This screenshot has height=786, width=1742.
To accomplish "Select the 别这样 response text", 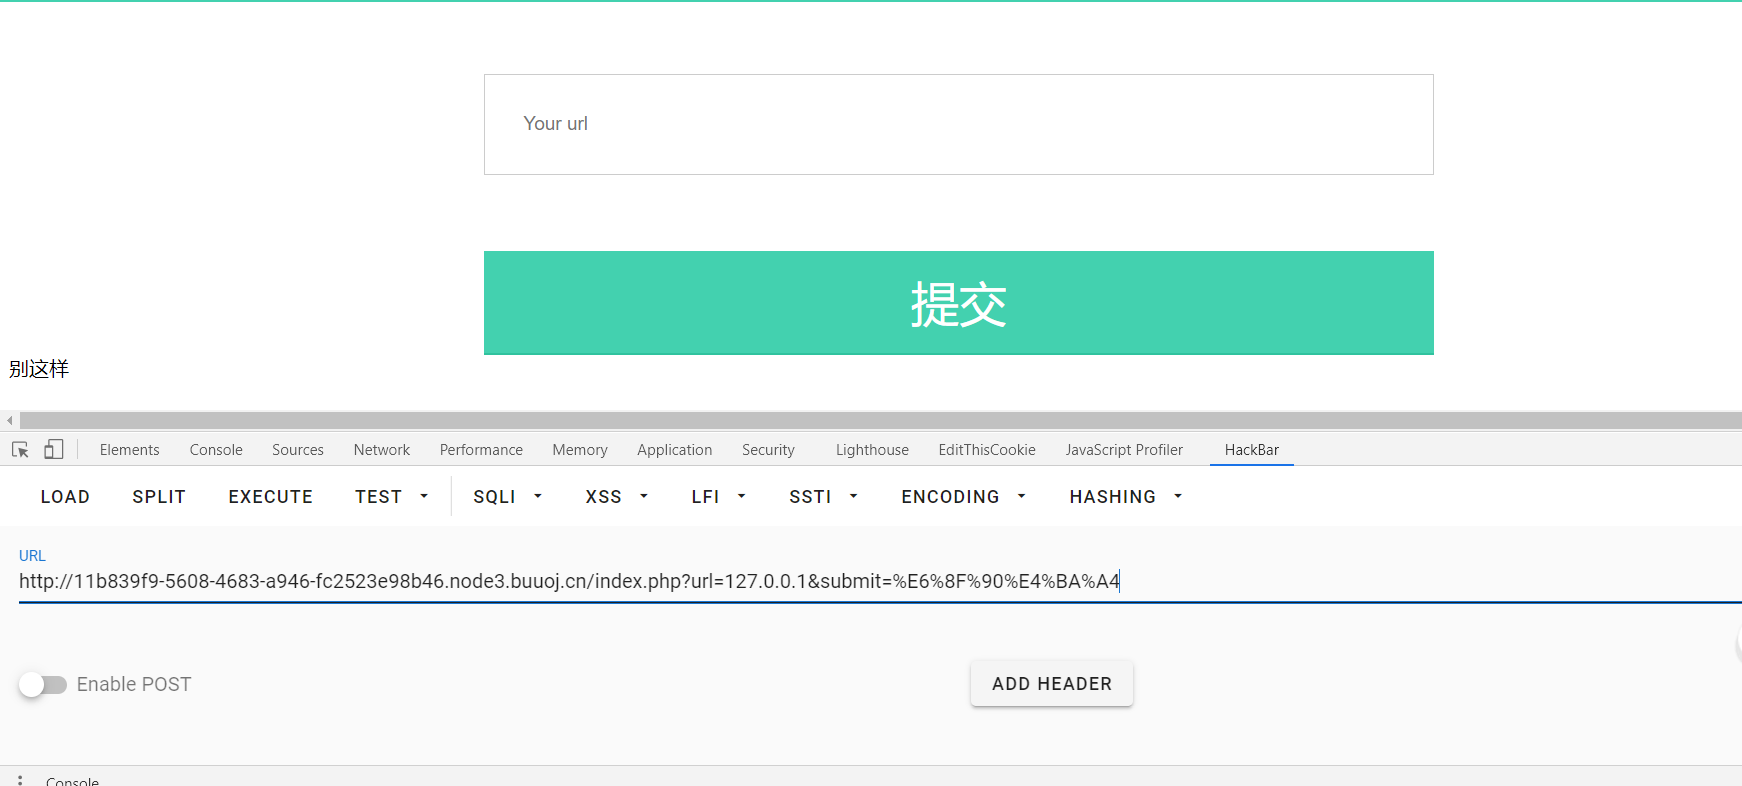I will pos(39,369).
